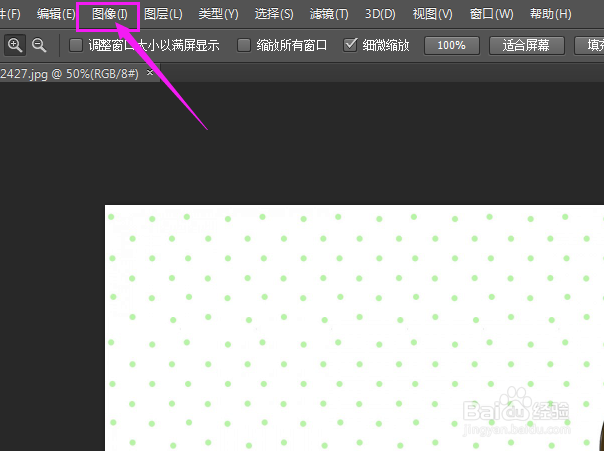Select the zoom in magnifier icon

click(15, 45)
